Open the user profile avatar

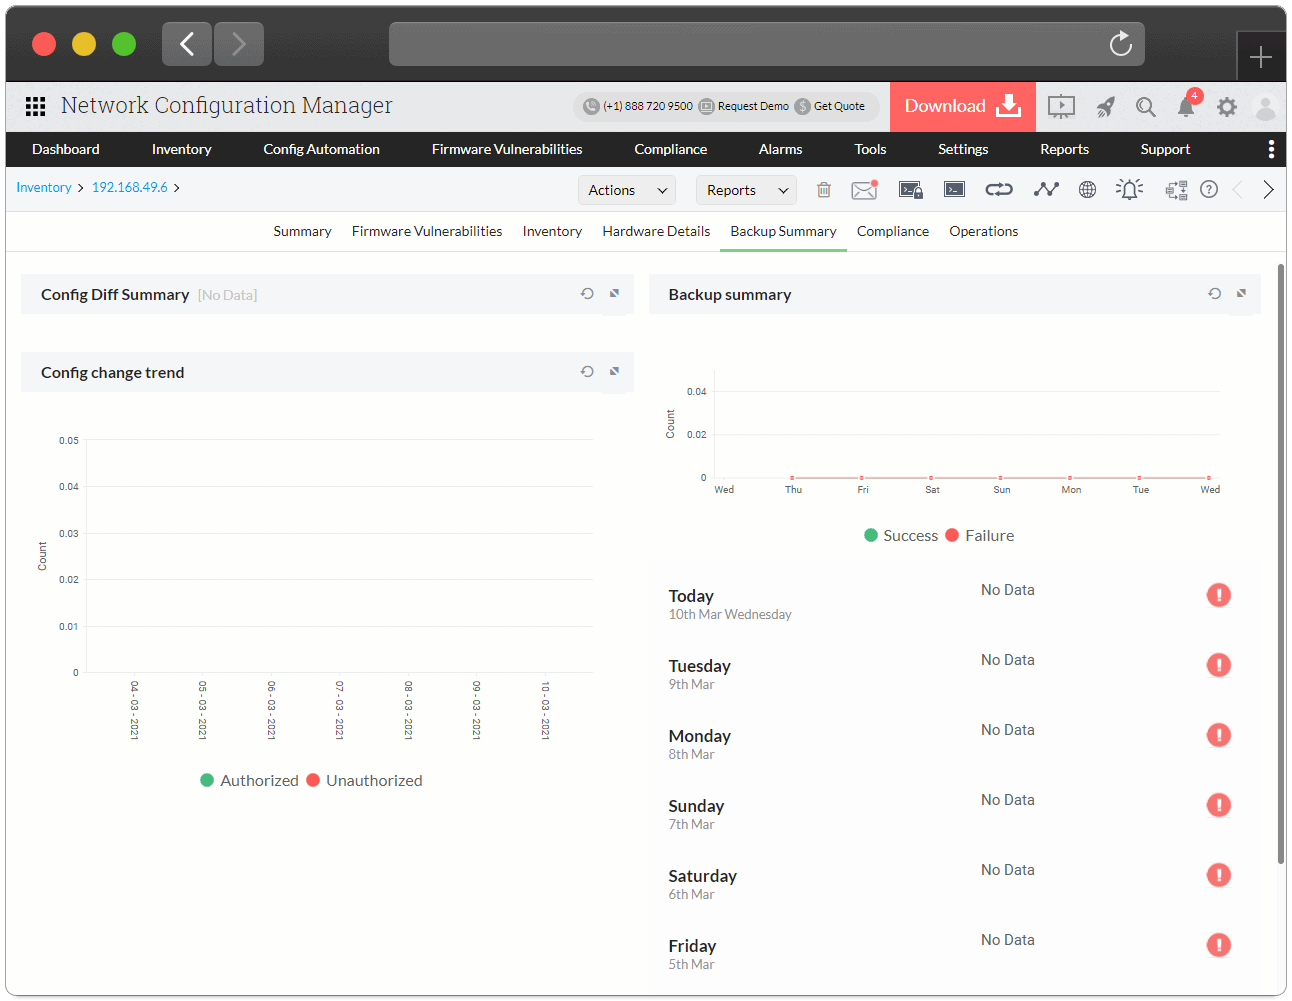1265,107
